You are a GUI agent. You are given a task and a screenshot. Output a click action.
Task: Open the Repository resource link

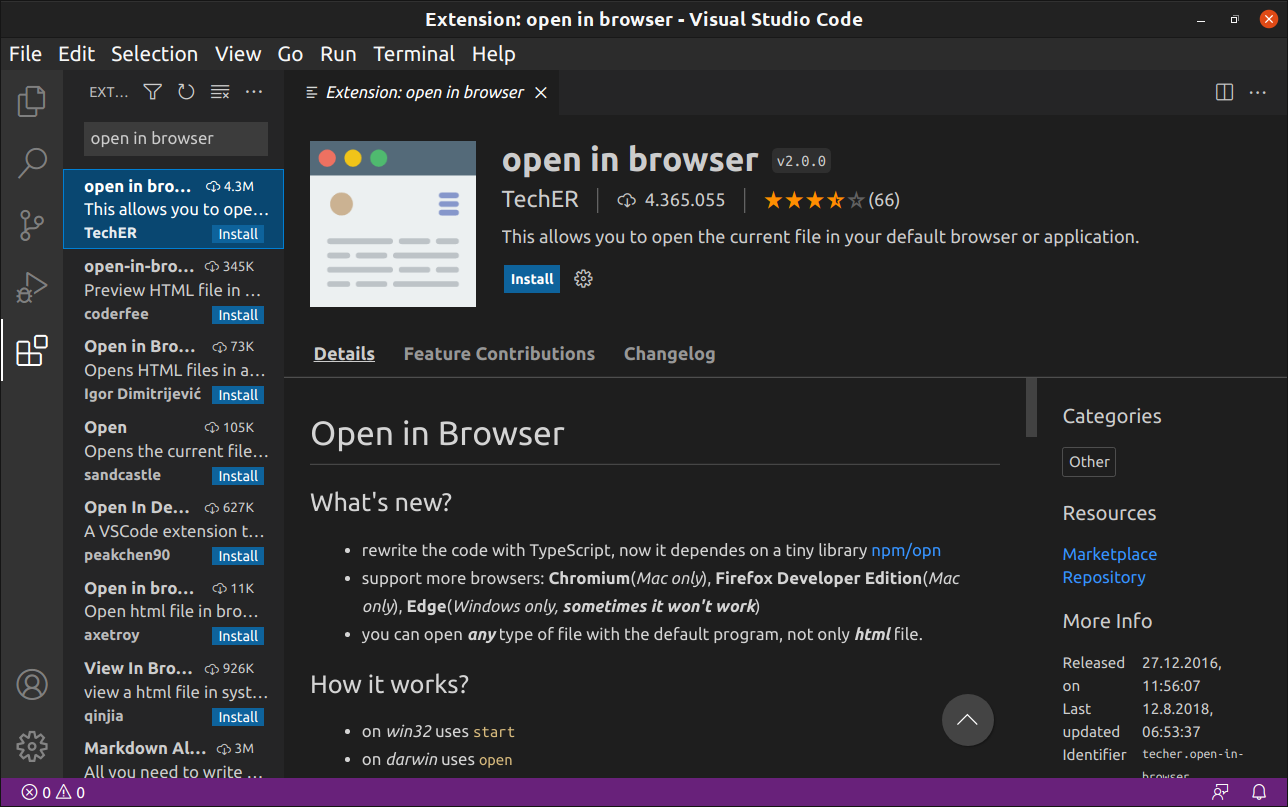[x=1104, y=577]
